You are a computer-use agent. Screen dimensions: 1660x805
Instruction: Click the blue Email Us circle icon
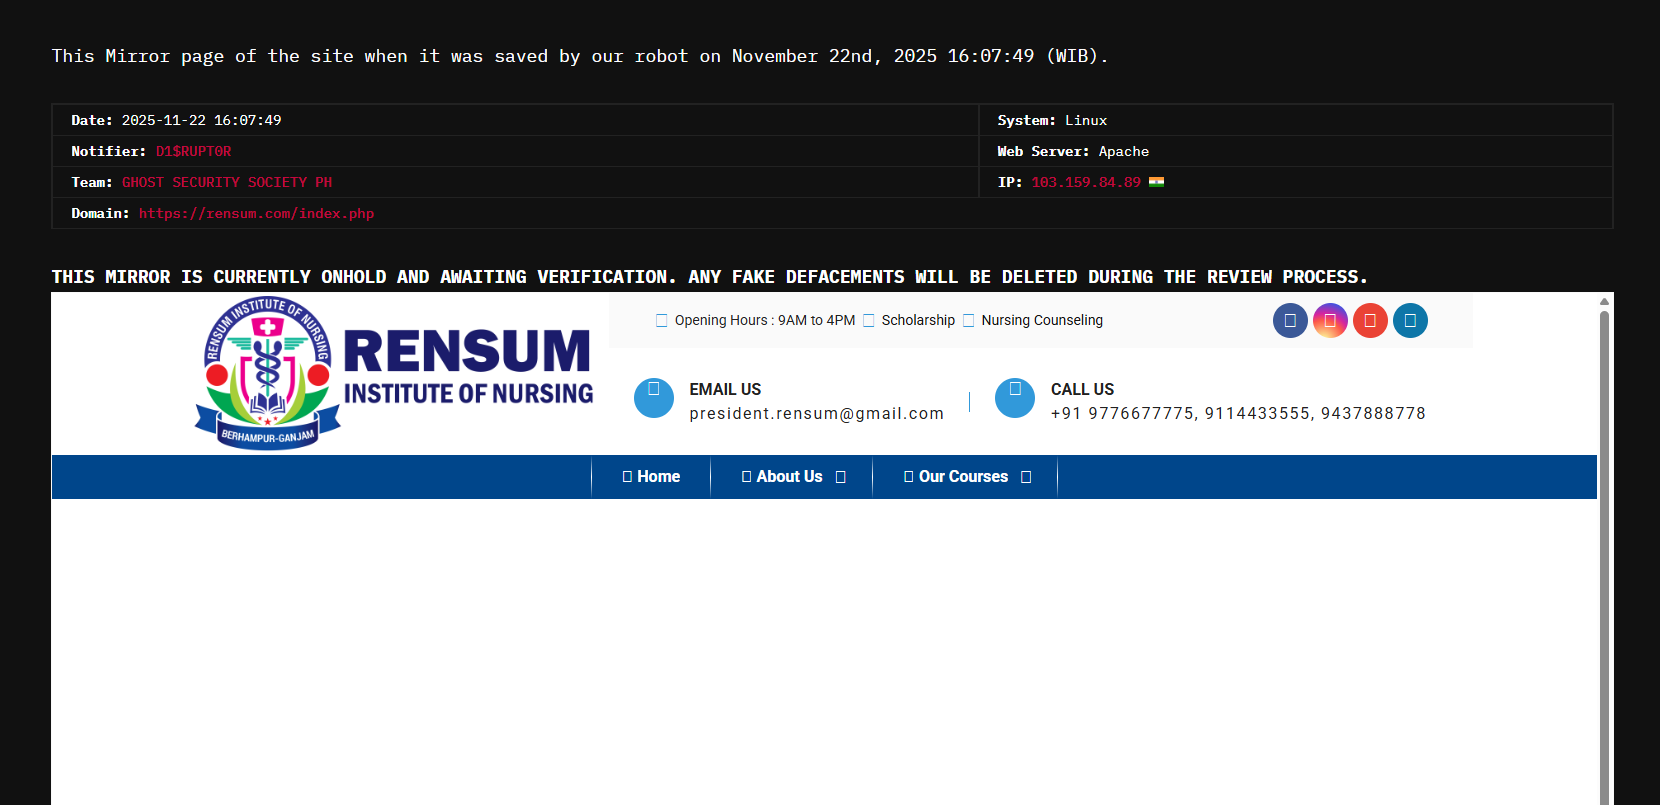(x=654, y=398)
